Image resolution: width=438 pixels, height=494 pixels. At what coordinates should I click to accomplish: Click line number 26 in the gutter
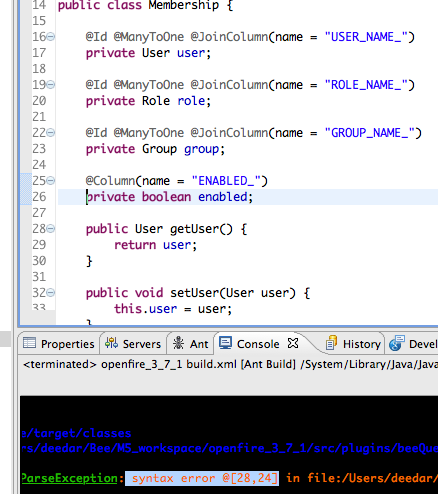click(x=39, y=197)
